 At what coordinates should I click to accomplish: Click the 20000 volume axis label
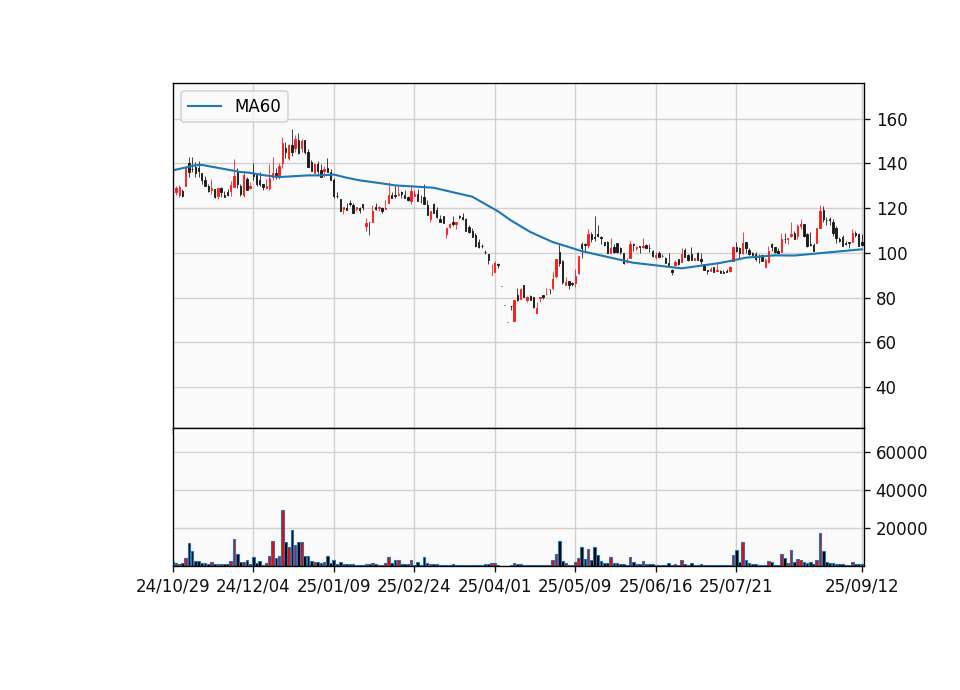coord(902,529)
